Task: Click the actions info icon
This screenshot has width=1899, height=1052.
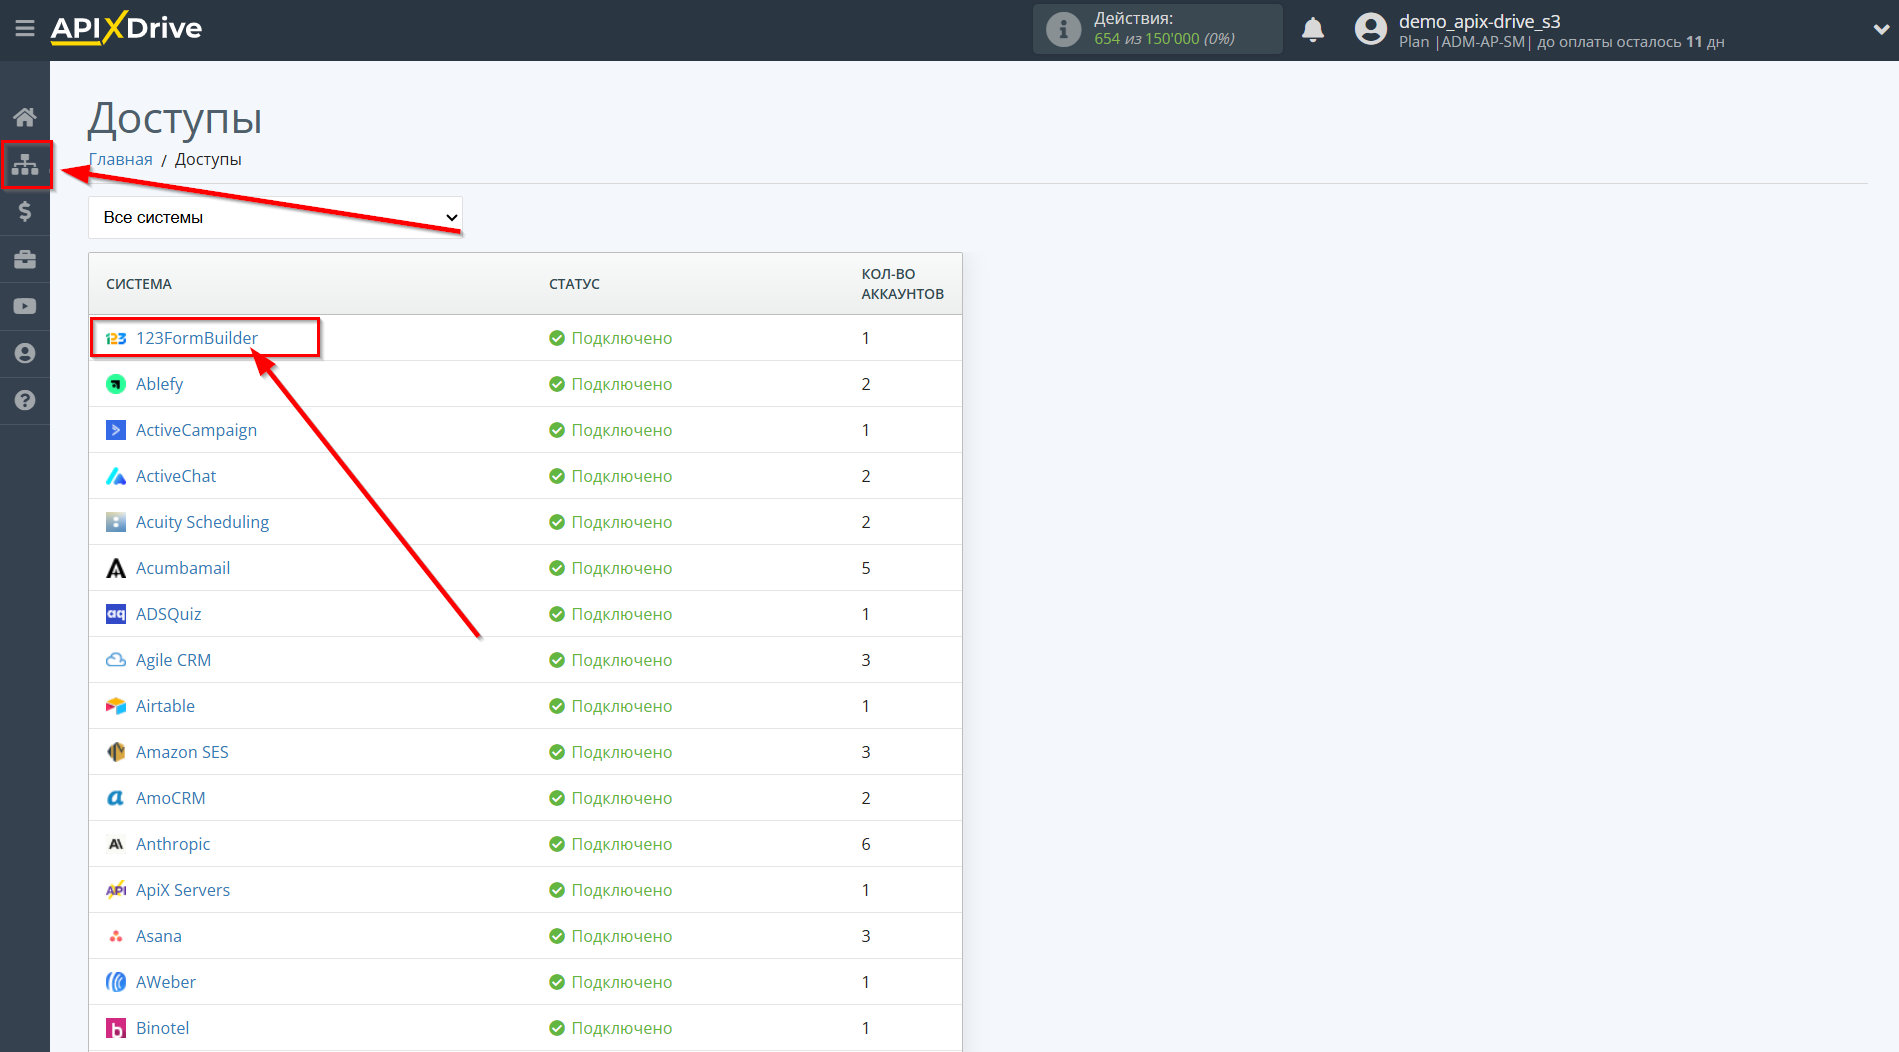Action: coord(1063,29)
